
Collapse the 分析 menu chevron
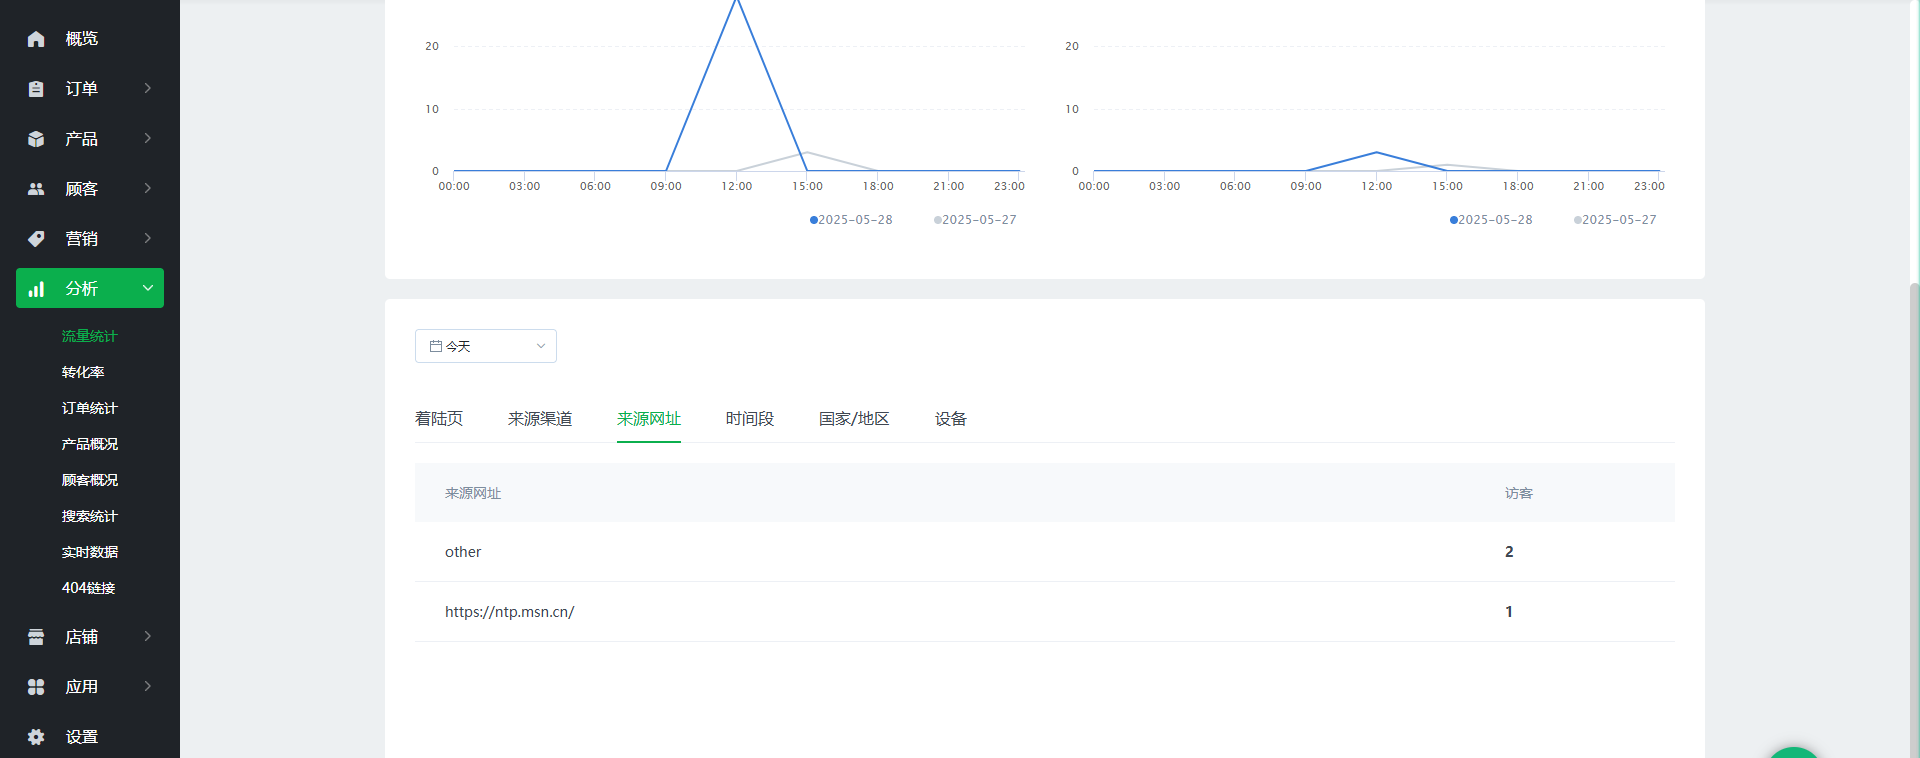pyautogui.click(x=148, y=288)
